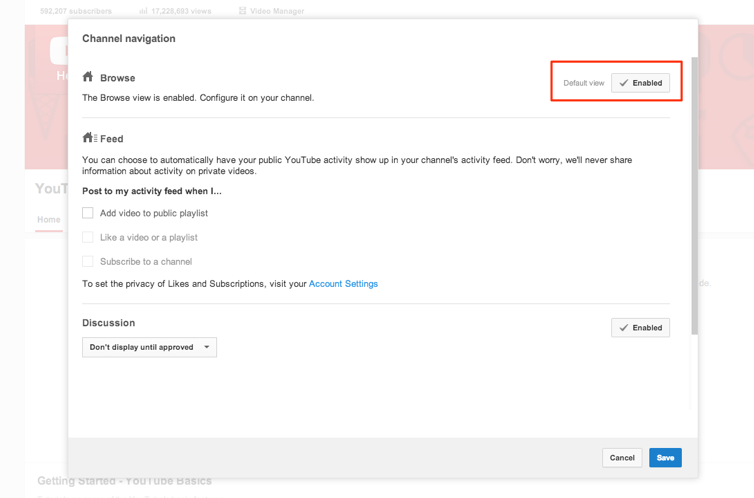Open the Account Settings link
This screenshot has width=754, height=498.
pos(343,284)
